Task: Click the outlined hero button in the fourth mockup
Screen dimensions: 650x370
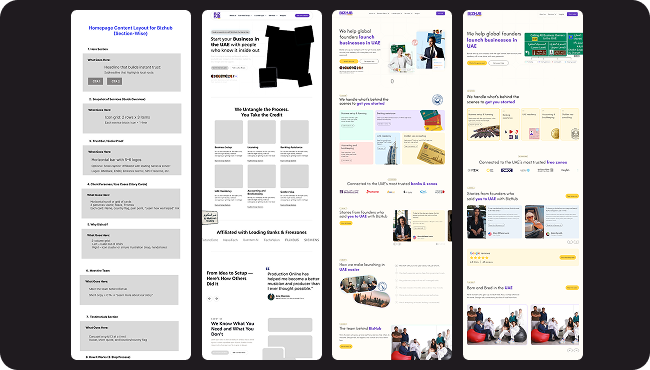Action: [499, 63]
